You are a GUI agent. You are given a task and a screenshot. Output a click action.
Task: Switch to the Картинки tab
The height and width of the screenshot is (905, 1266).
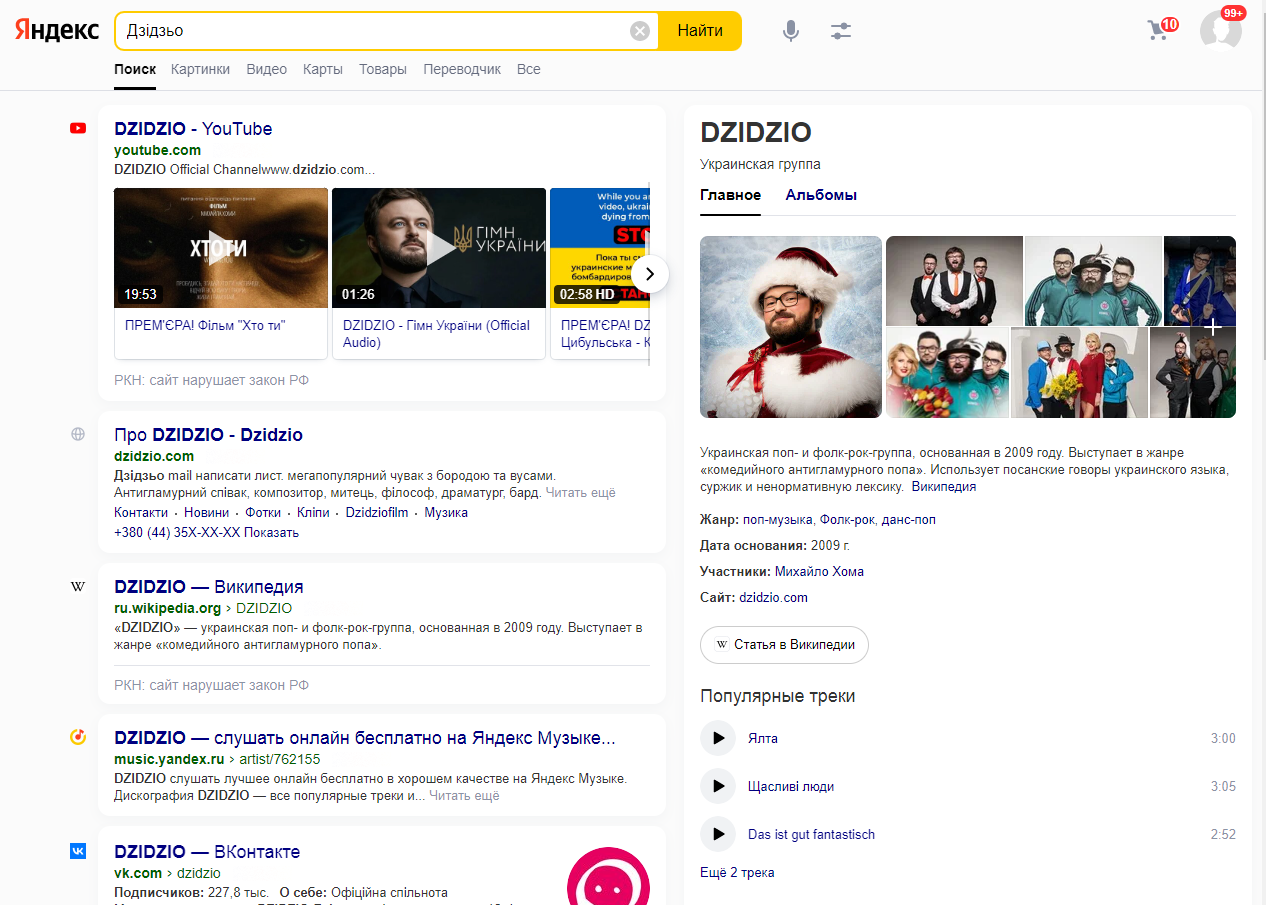200,69
